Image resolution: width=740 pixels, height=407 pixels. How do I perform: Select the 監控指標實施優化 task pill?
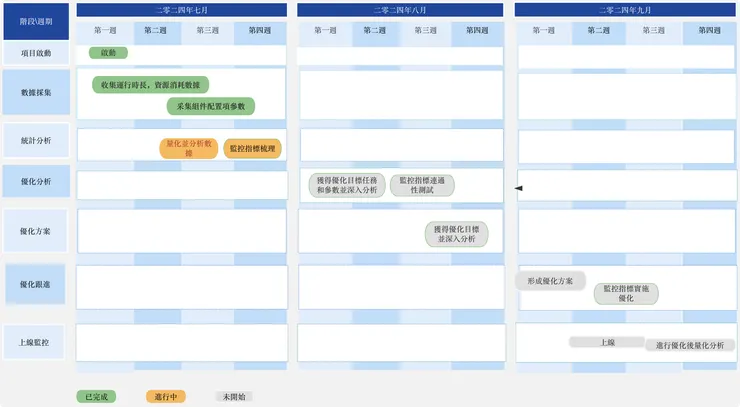[626, 293]
